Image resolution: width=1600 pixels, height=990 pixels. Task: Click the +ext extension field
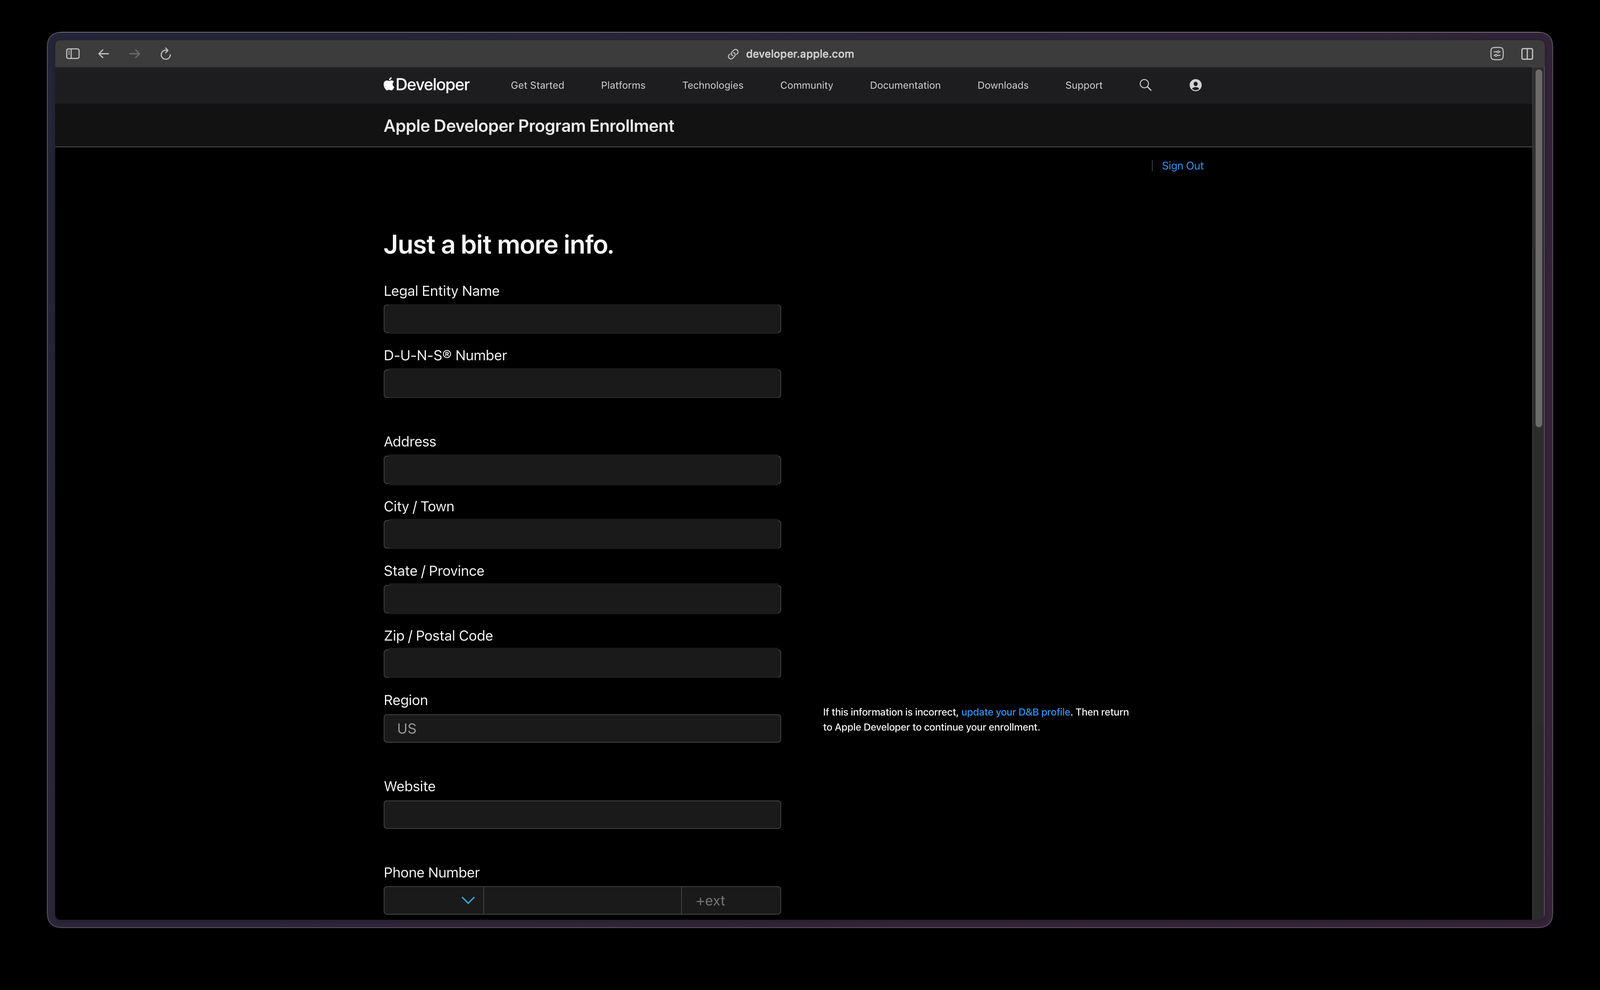[731, 900]
